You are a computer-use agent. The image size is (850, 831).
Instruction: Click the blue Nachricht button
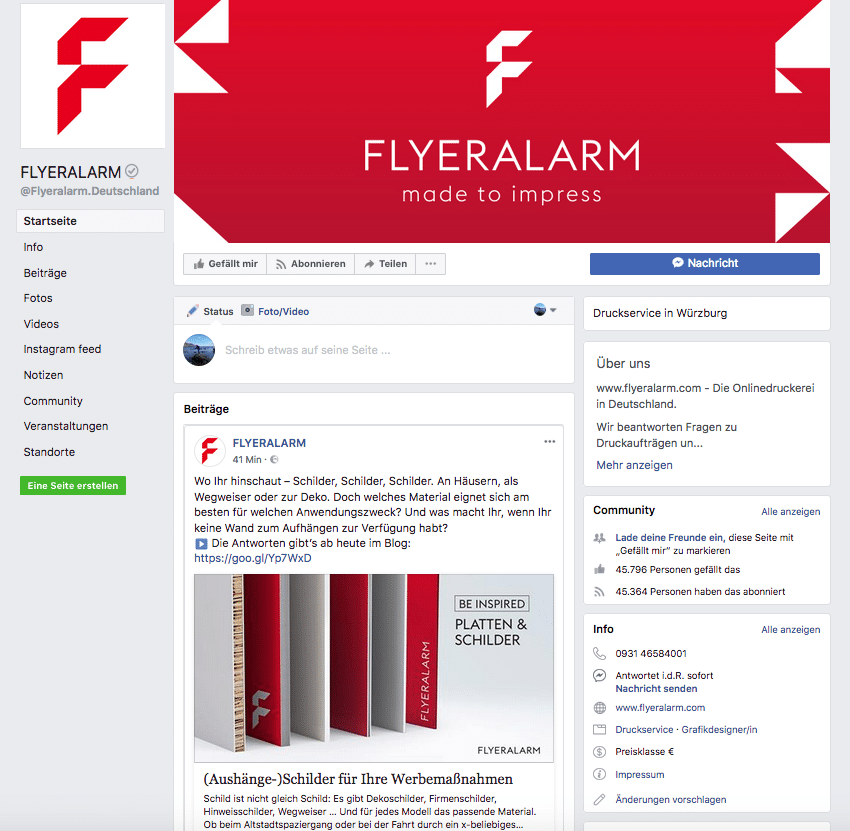coord(705,263)
